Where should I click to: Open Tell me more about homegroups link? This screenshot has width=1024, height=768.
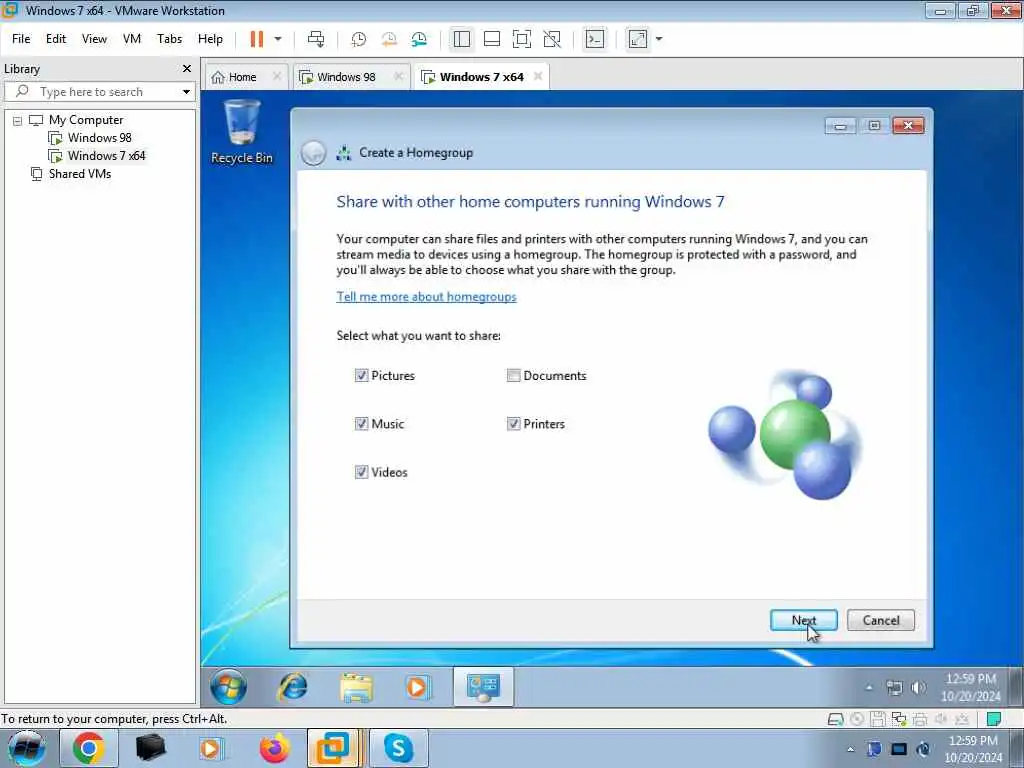(426, 297)
